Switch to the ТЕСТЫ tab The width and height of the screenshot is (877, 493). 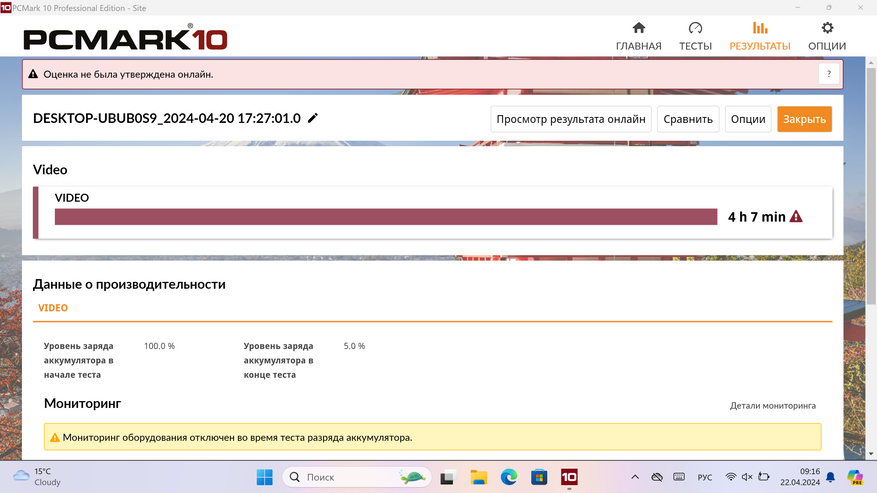pyautogui.click(x=695, y=36)
